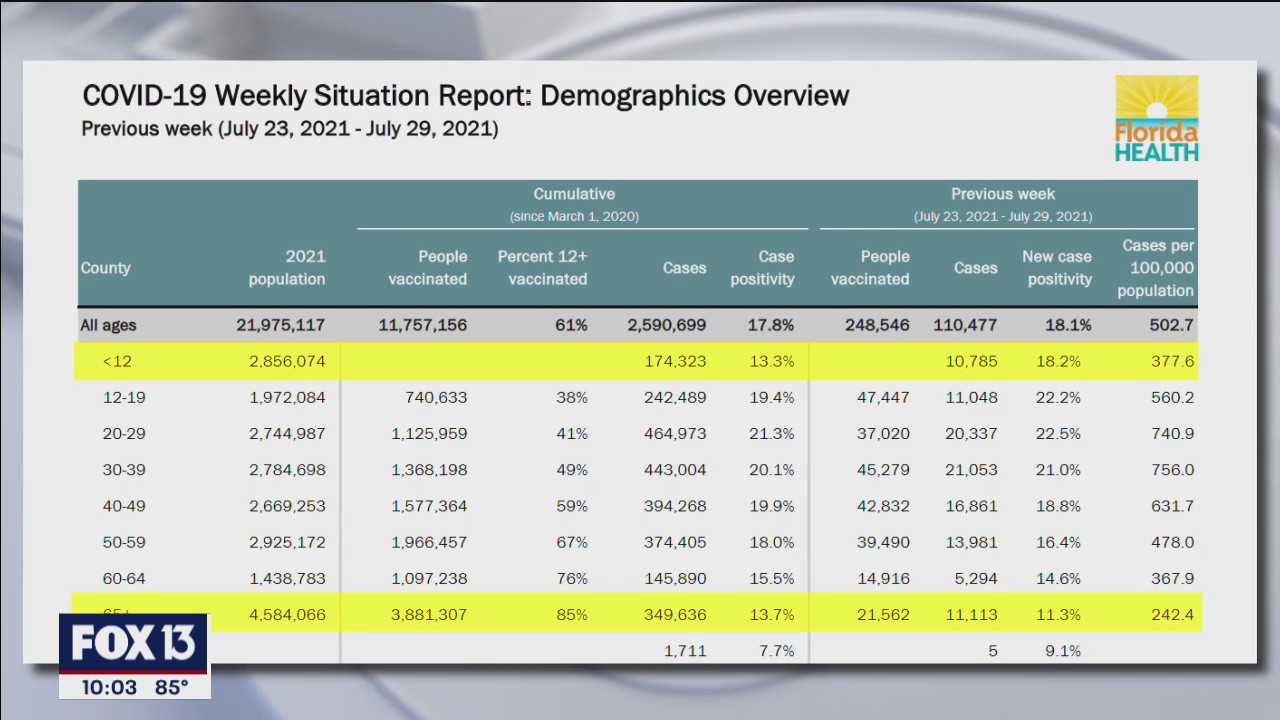
Task: Click the 11,757,156 people vaccinated cell
Action: (423, 325)
